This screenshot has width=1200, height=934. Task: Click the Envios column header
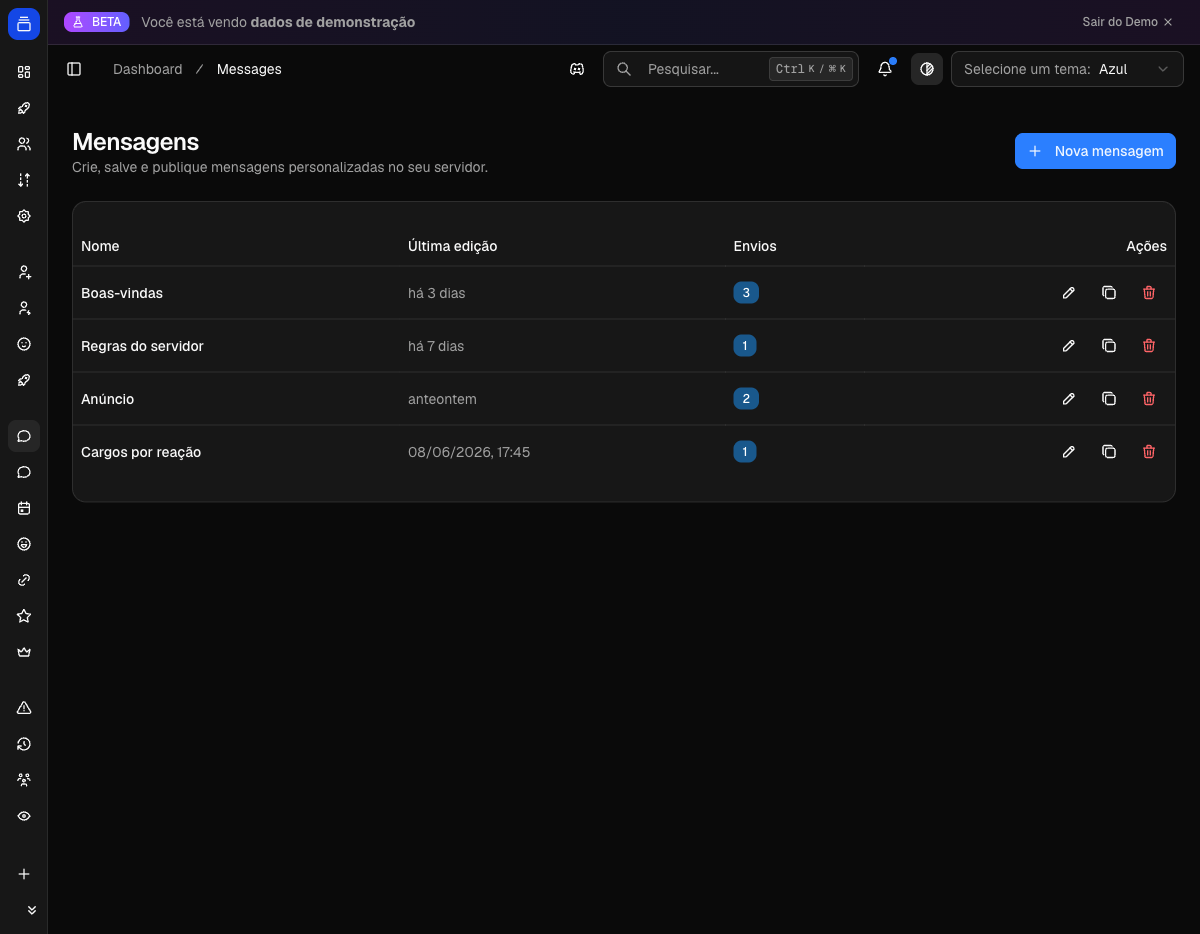tap(755, 246)
